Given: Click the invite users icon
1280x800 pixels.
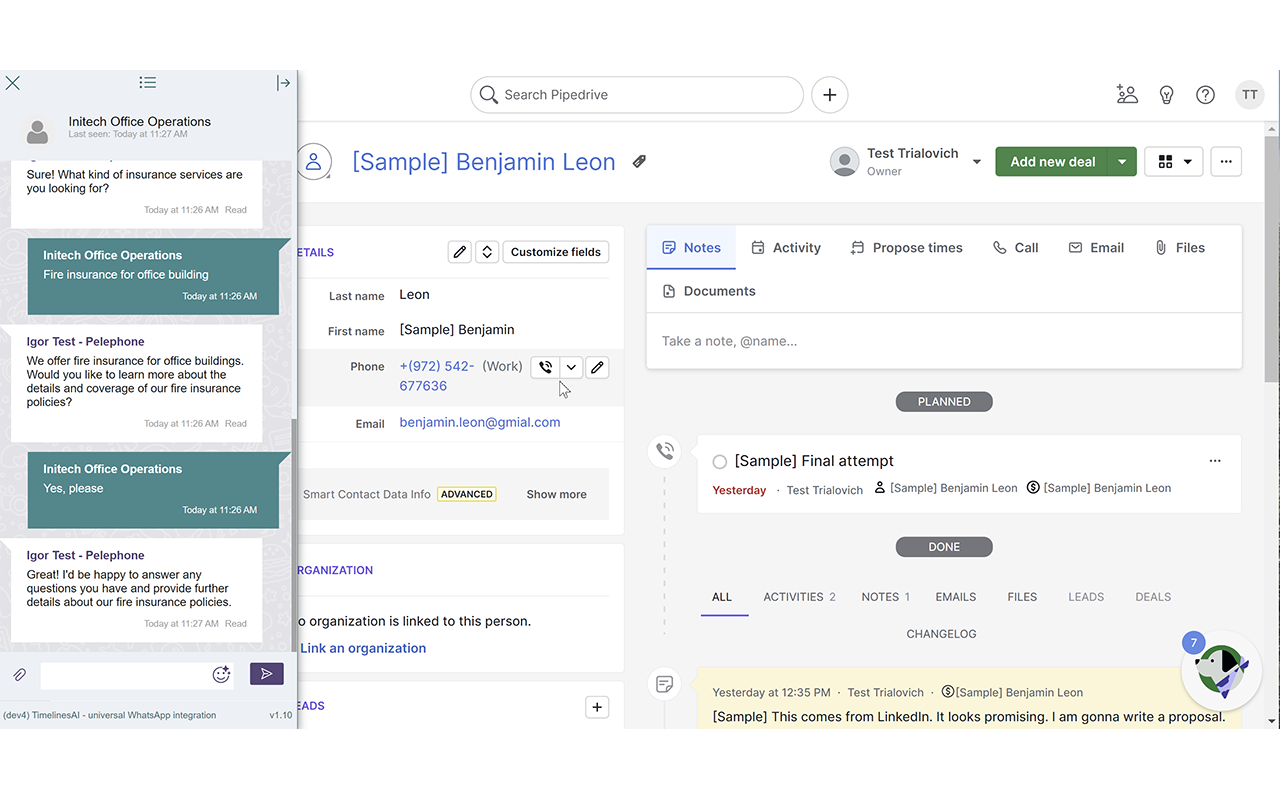Looking at the screenshot, I should pos(1127,94).
